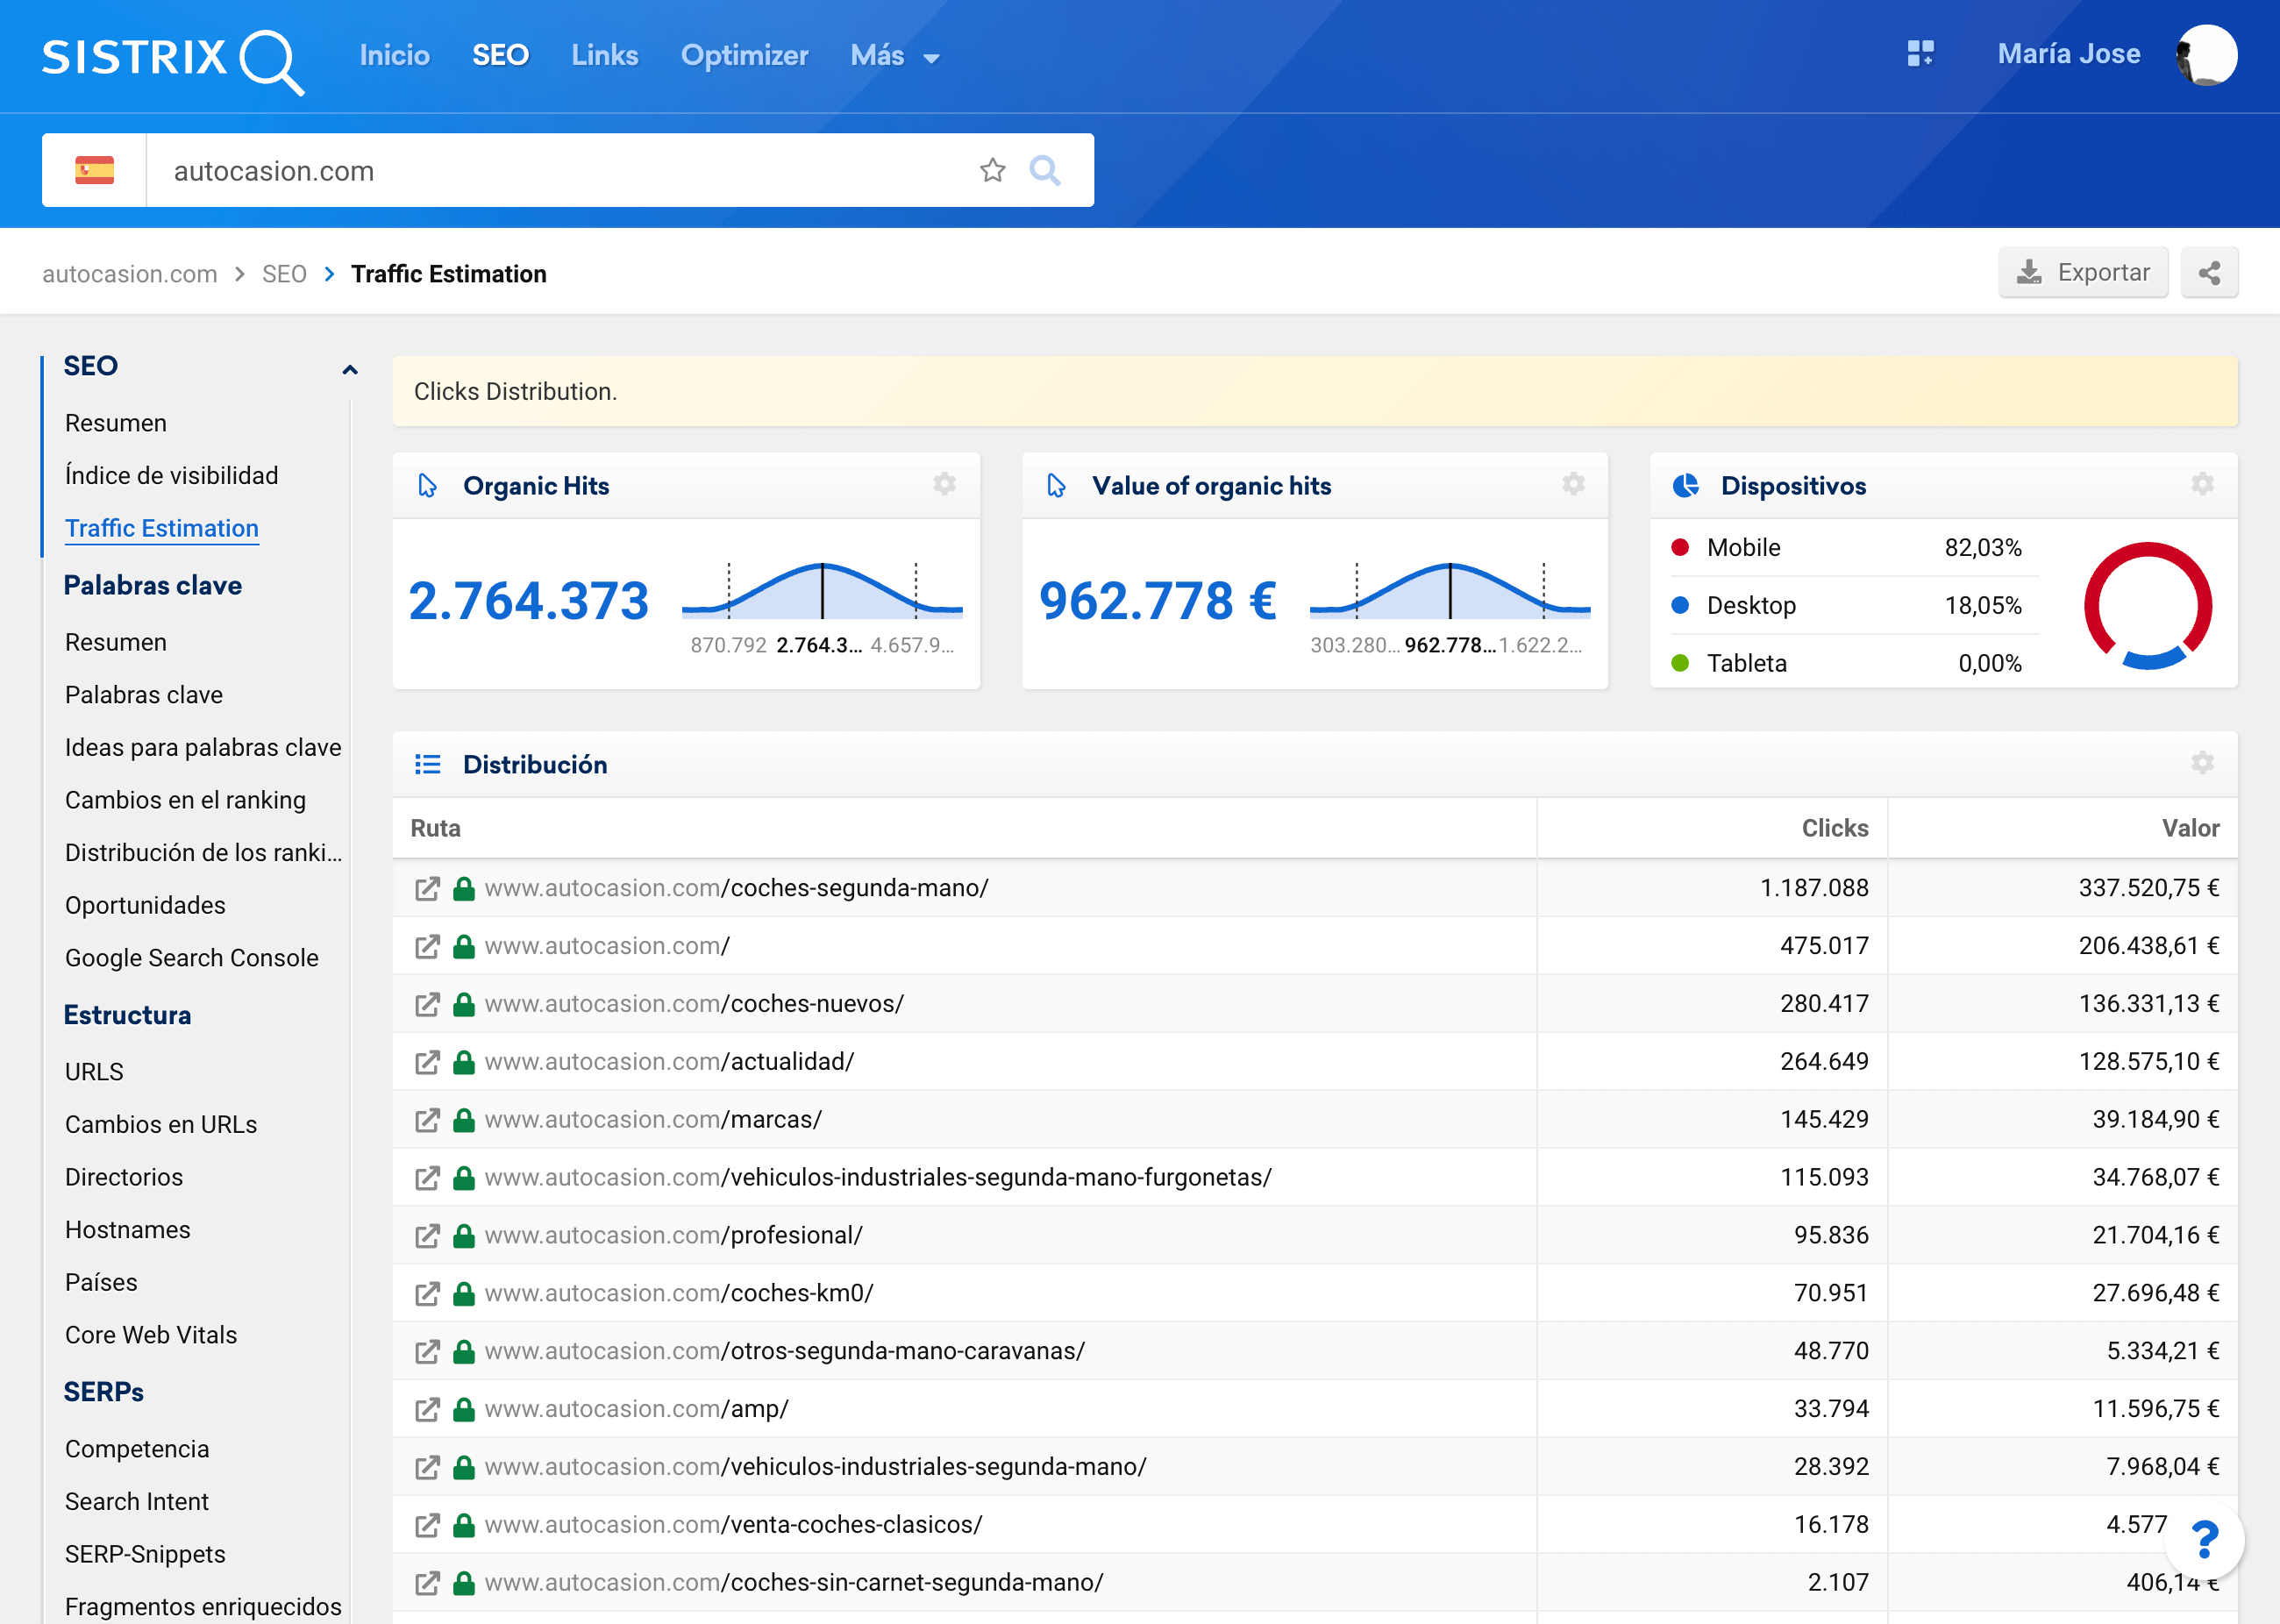Open the Spain country flag selector
The width and height of the screenshot is (2280, 1624).
pyautogui.click(x=95, y=170)
